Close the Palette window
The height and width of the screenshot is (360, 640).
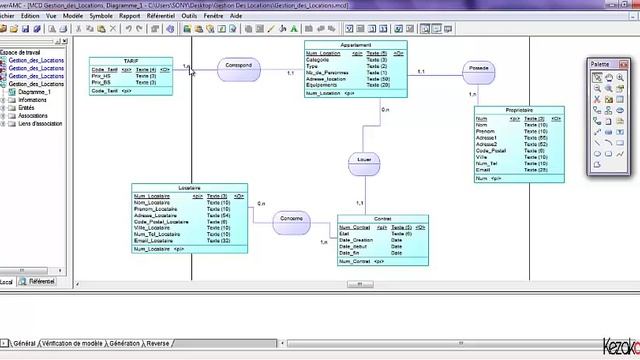pyautogui.click(x=623, y=64)
